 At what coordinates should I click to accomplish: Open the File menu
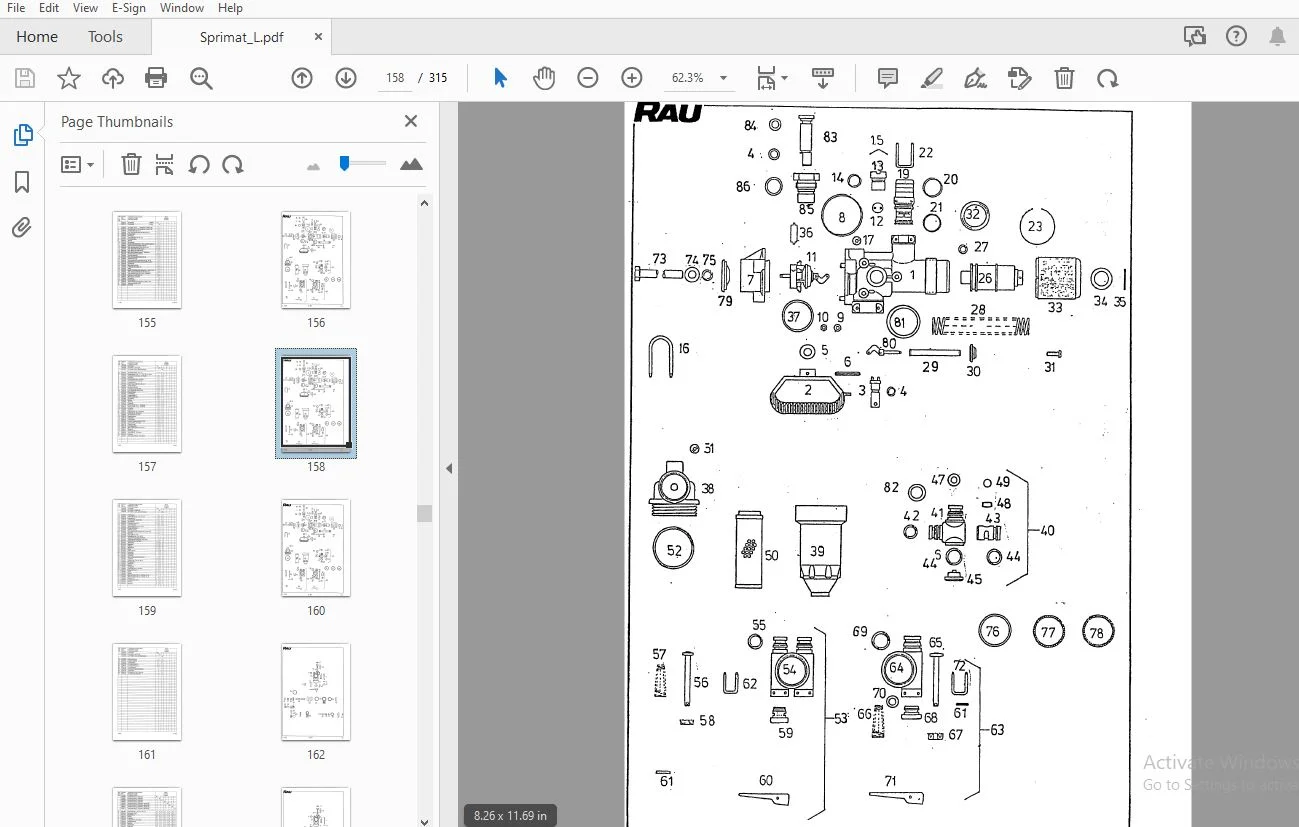[16, 8]
